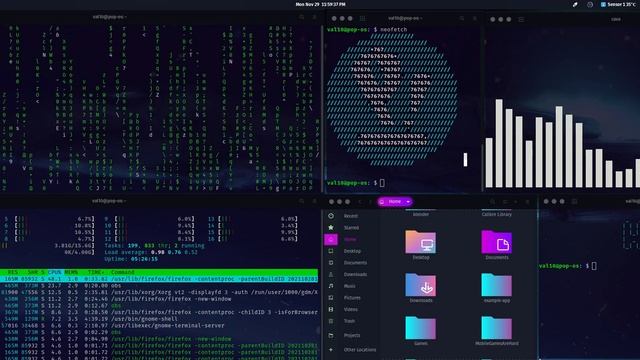This screenshot has height=360, width=640.
Task: Open search in Files header bar
Action: pos(493,202)
